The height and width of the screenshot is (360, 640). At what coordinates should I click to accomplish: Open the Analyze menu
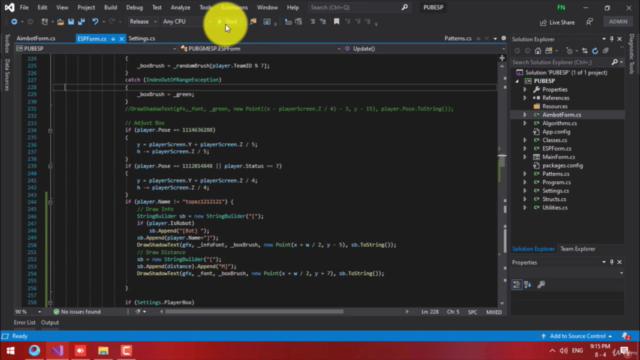[180, 7]
